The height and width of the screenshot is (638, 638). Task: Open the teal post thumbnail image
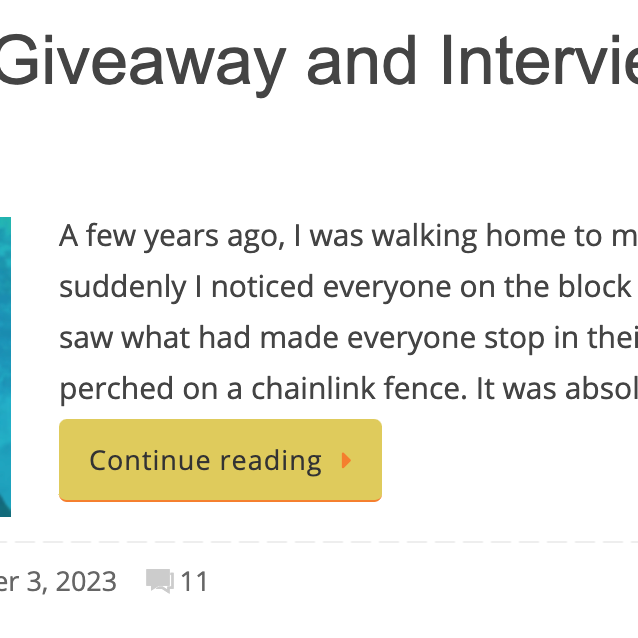point(5,367)
